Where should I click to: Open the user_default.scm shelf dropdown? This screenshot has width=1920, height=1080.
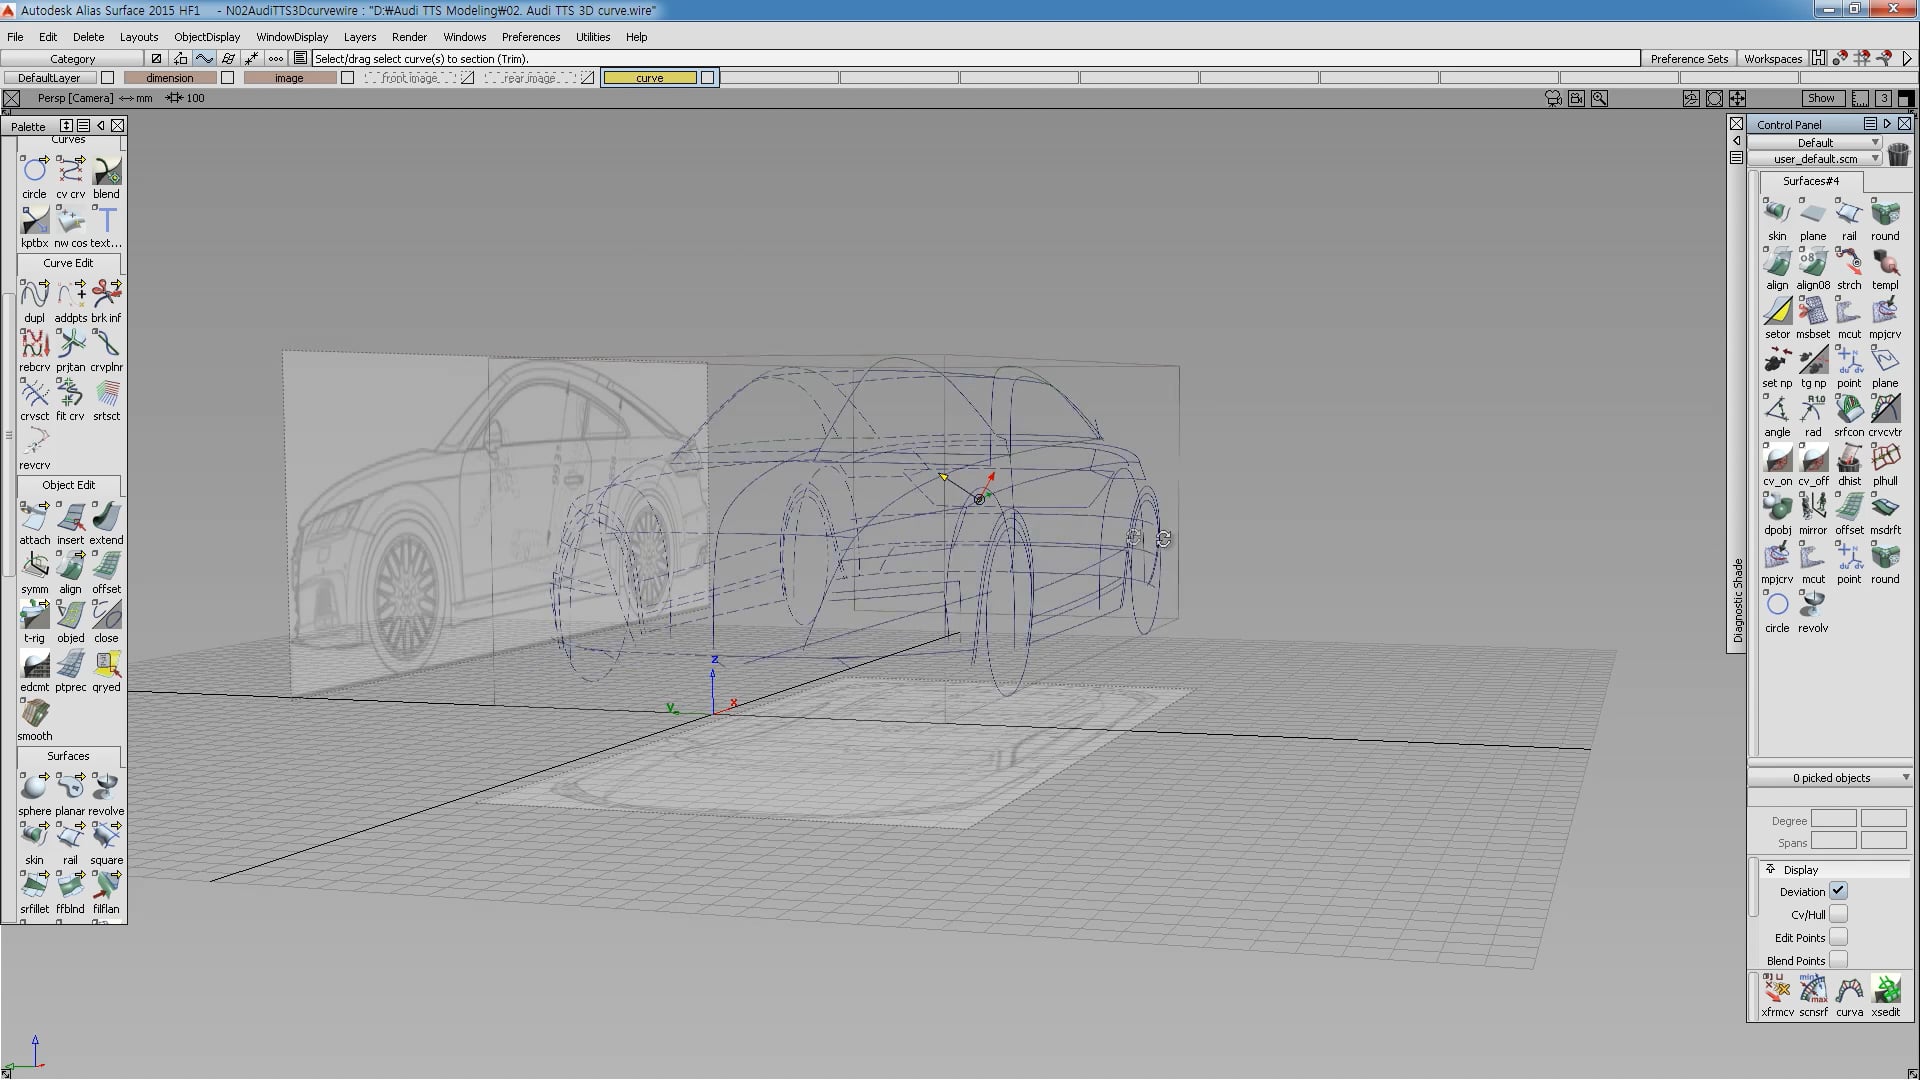click(x=1815, y=159)
